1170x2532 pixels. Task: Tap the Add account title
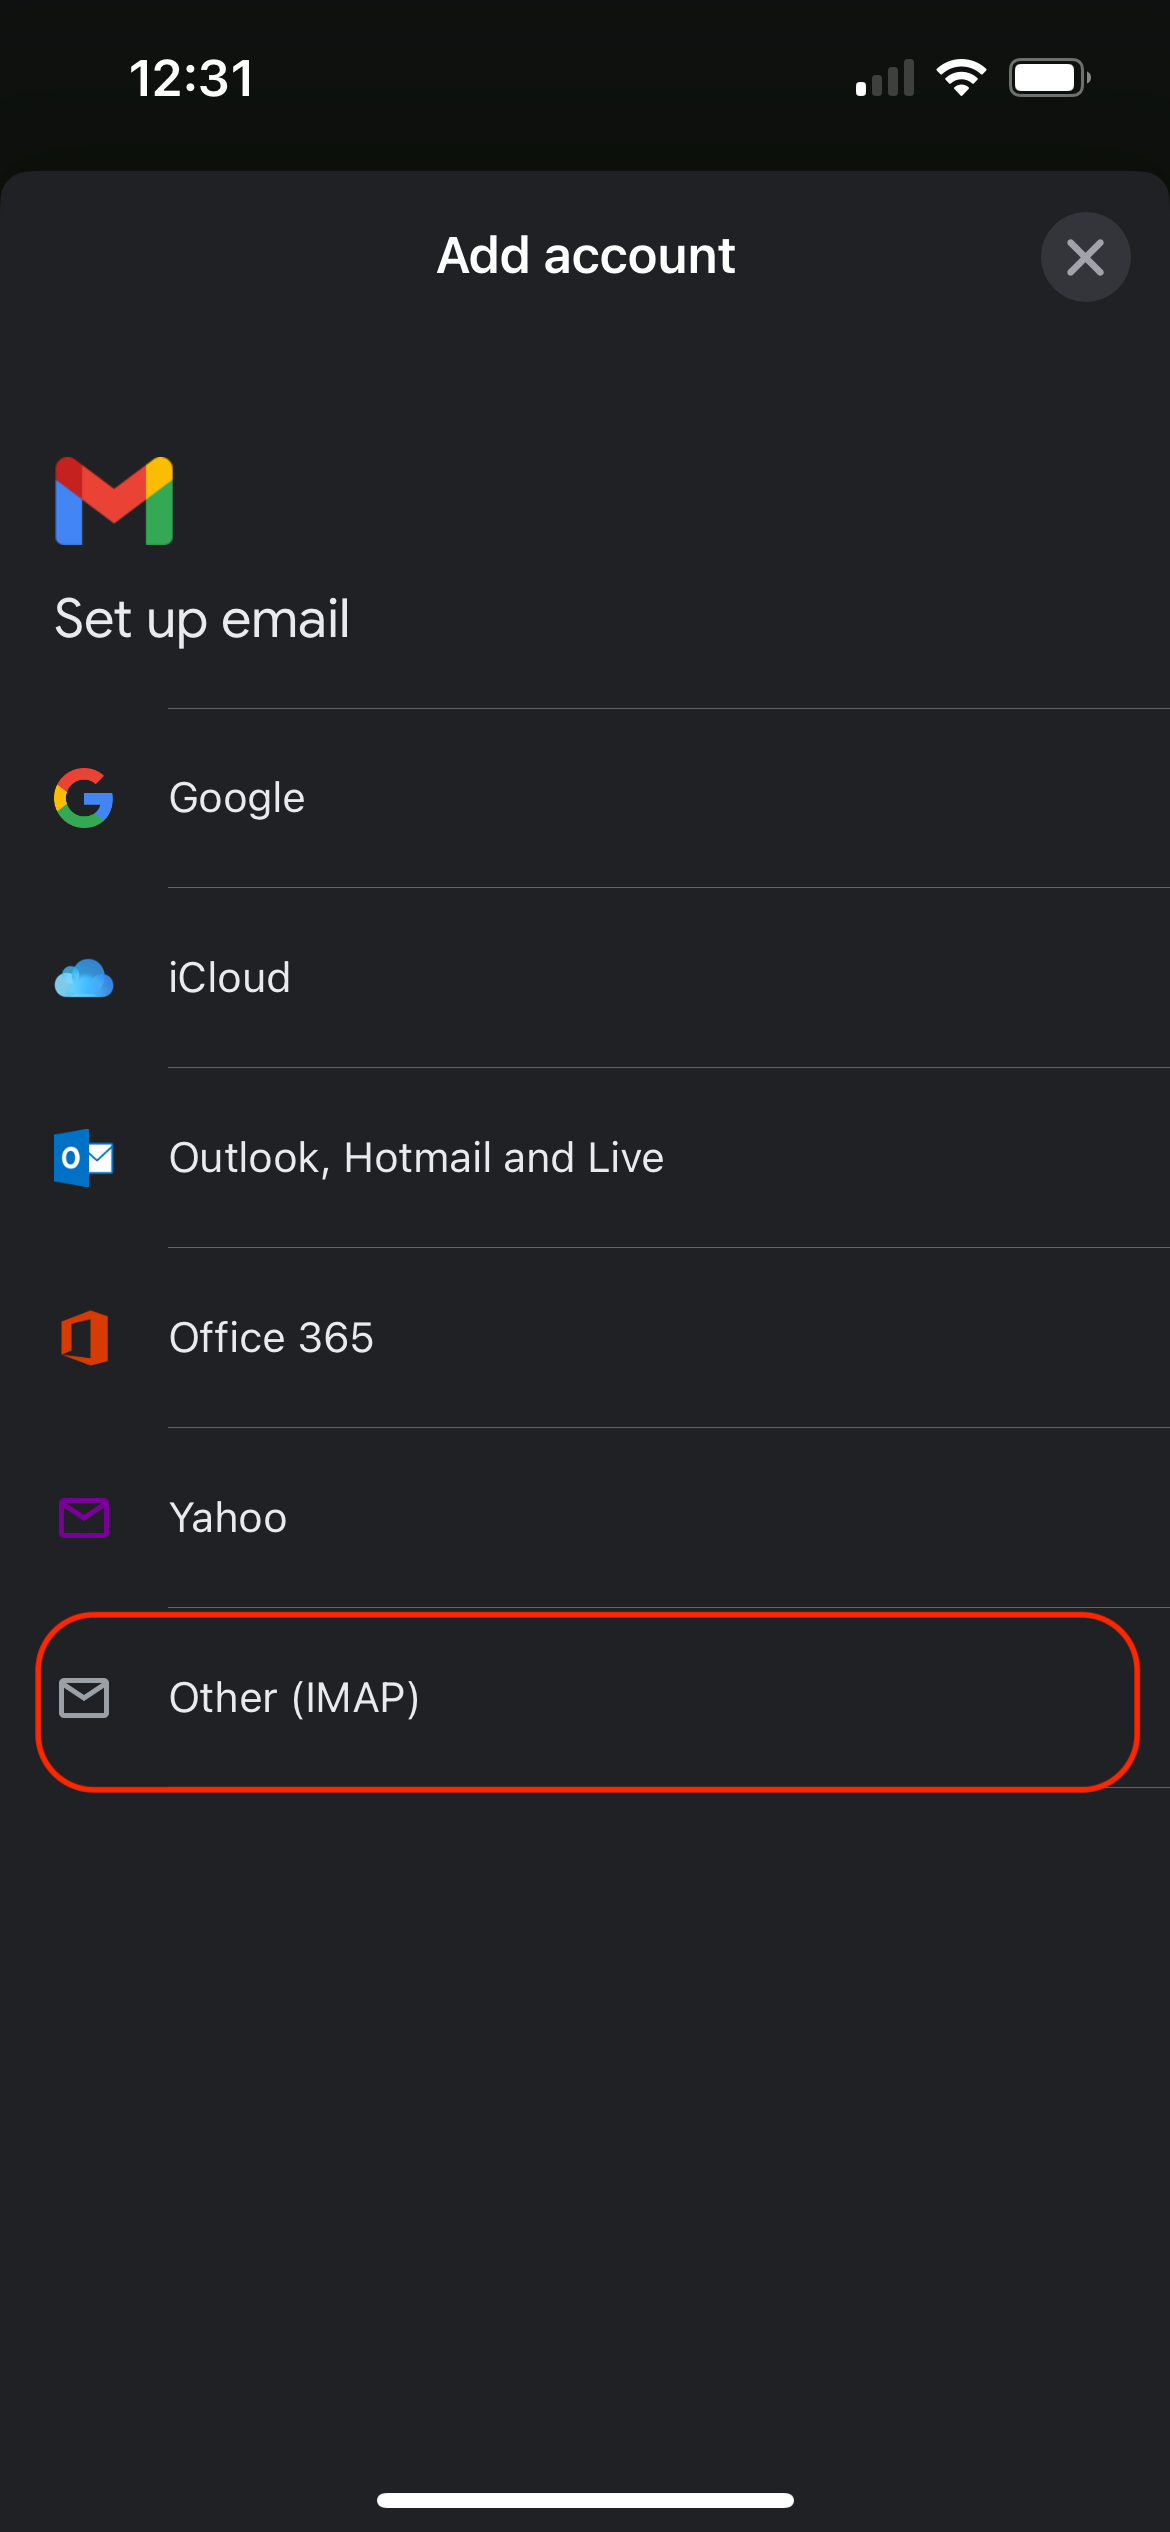click(585, 256)
